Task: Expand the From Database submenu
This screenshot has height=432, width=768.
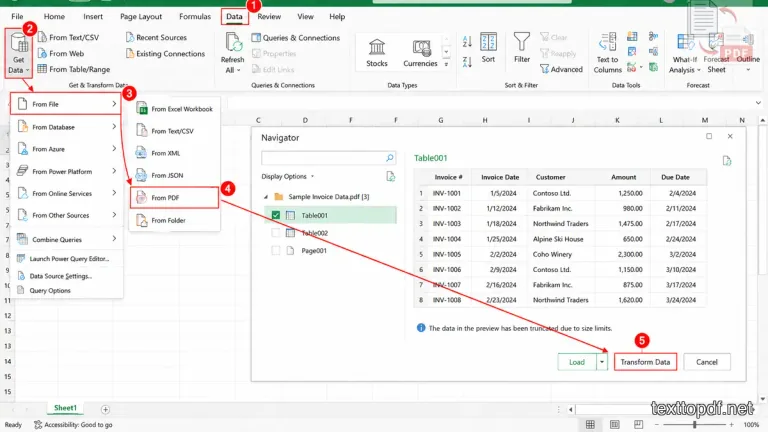Action: click(66, 127)
